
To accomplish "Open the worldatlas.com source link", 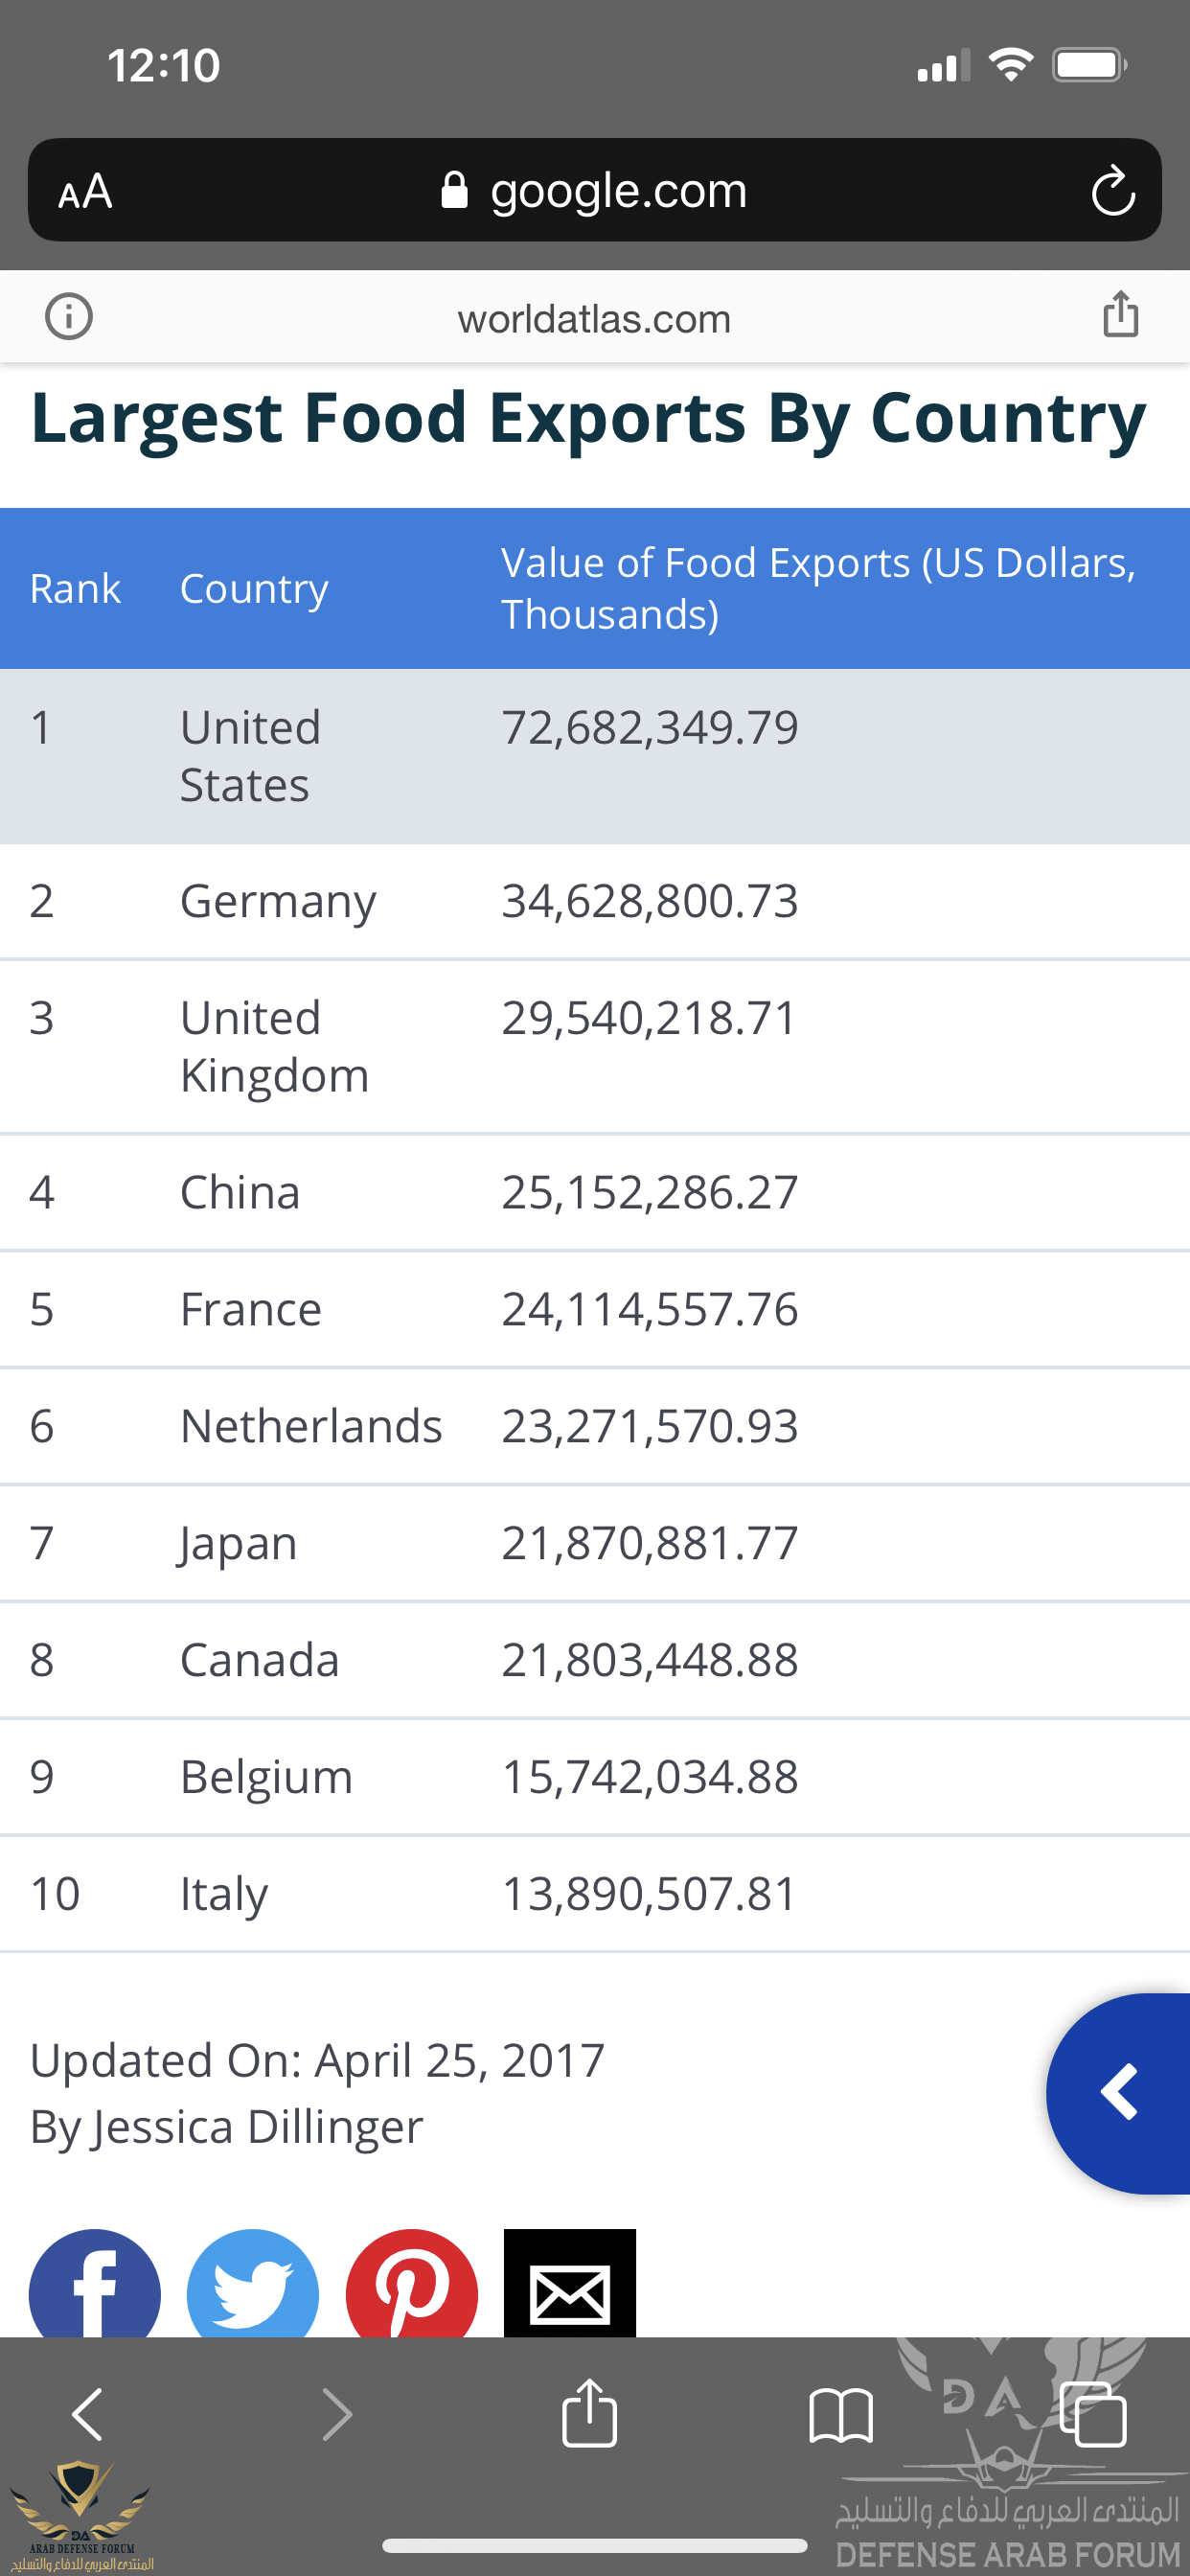I will click(x=594, y=319).
